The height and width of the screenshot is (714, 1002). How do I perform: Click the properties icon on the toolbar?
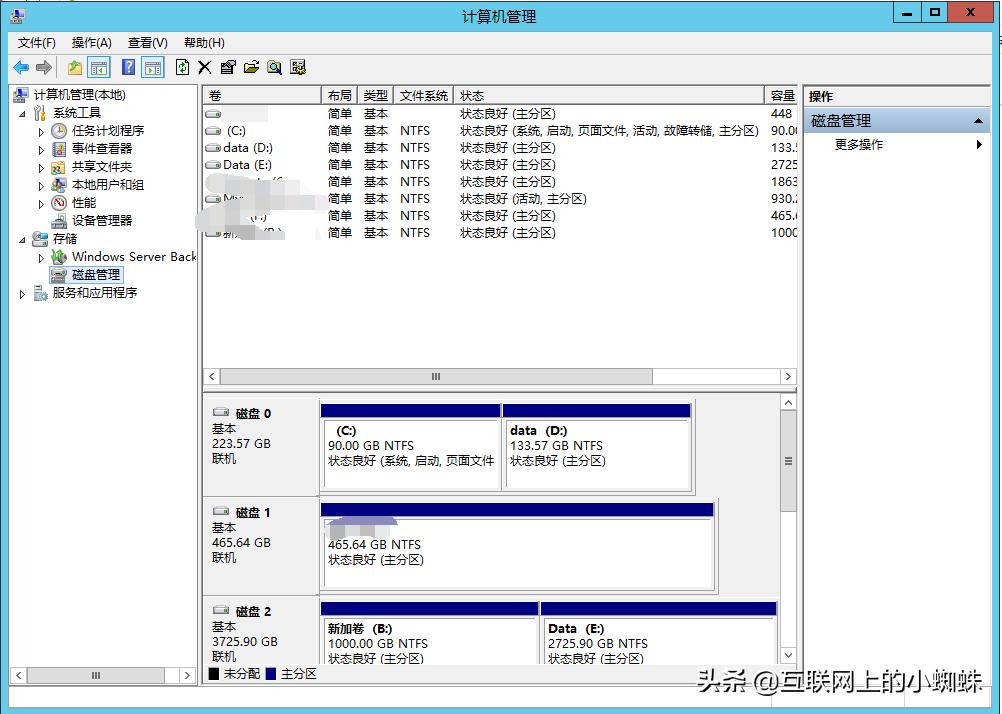point(229,67)
